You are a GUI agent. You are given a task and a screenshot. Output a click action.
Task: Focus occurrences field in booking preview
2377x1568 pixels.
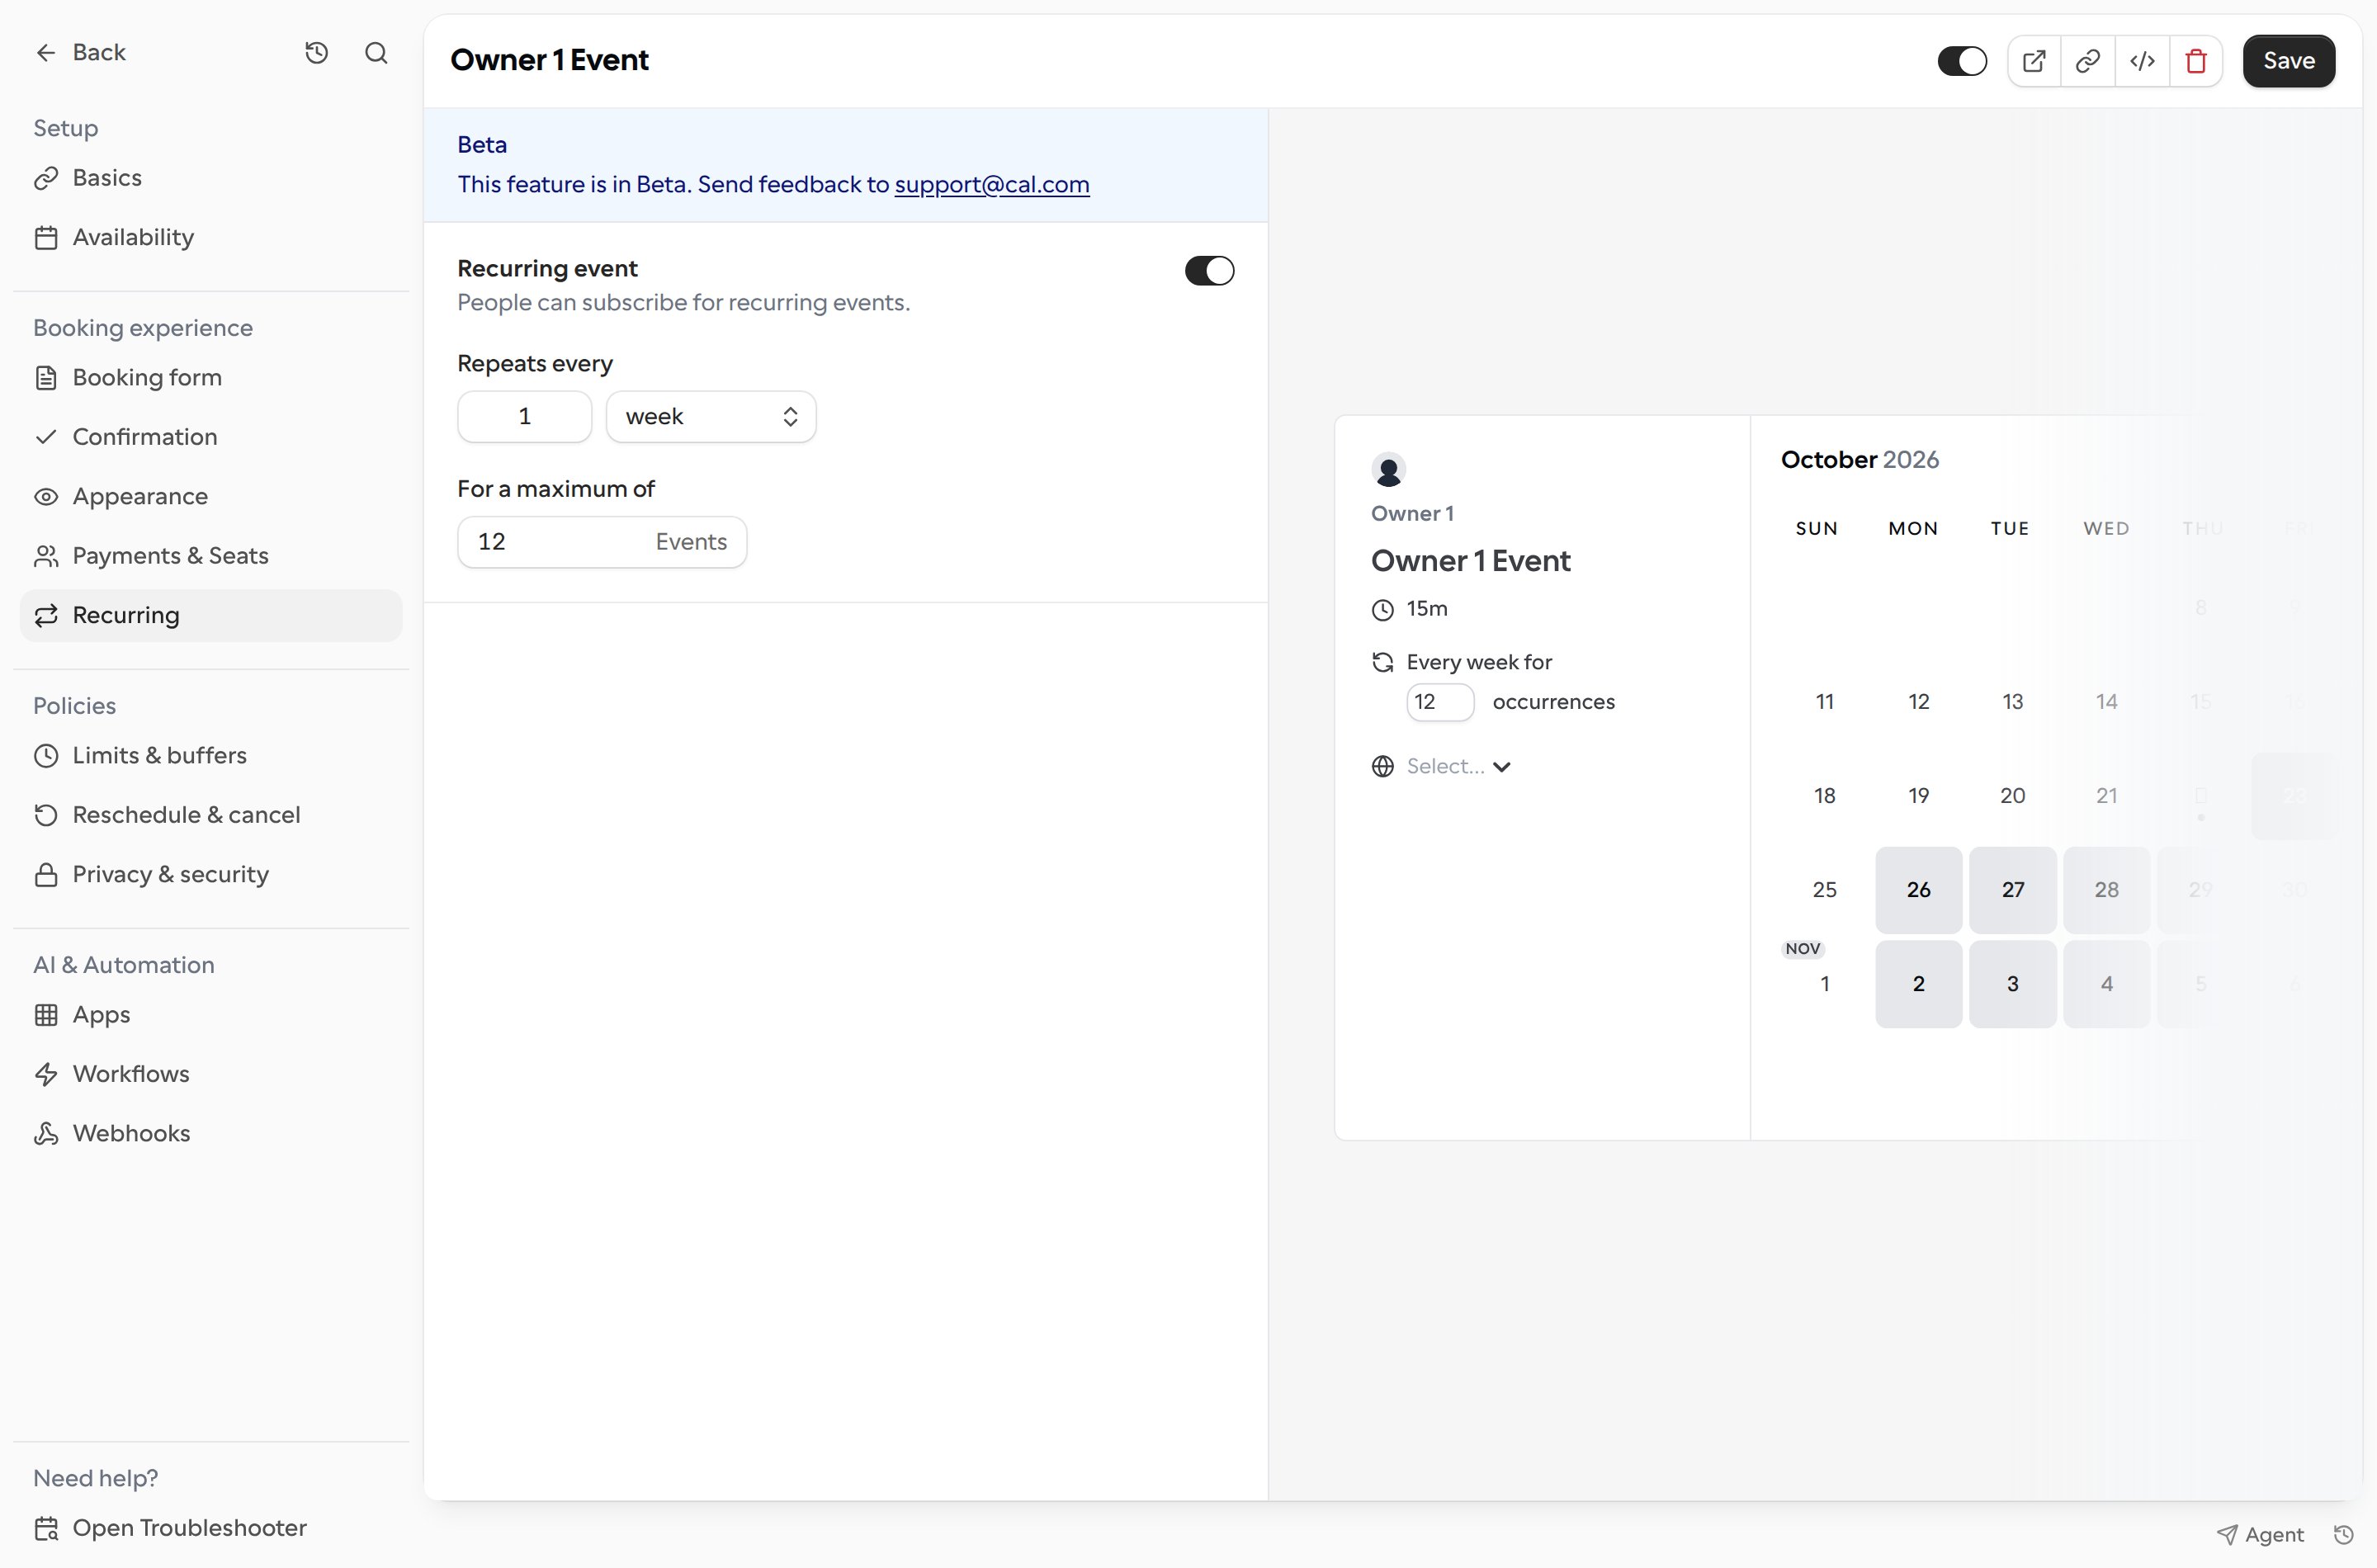(x=1440, y=702)
